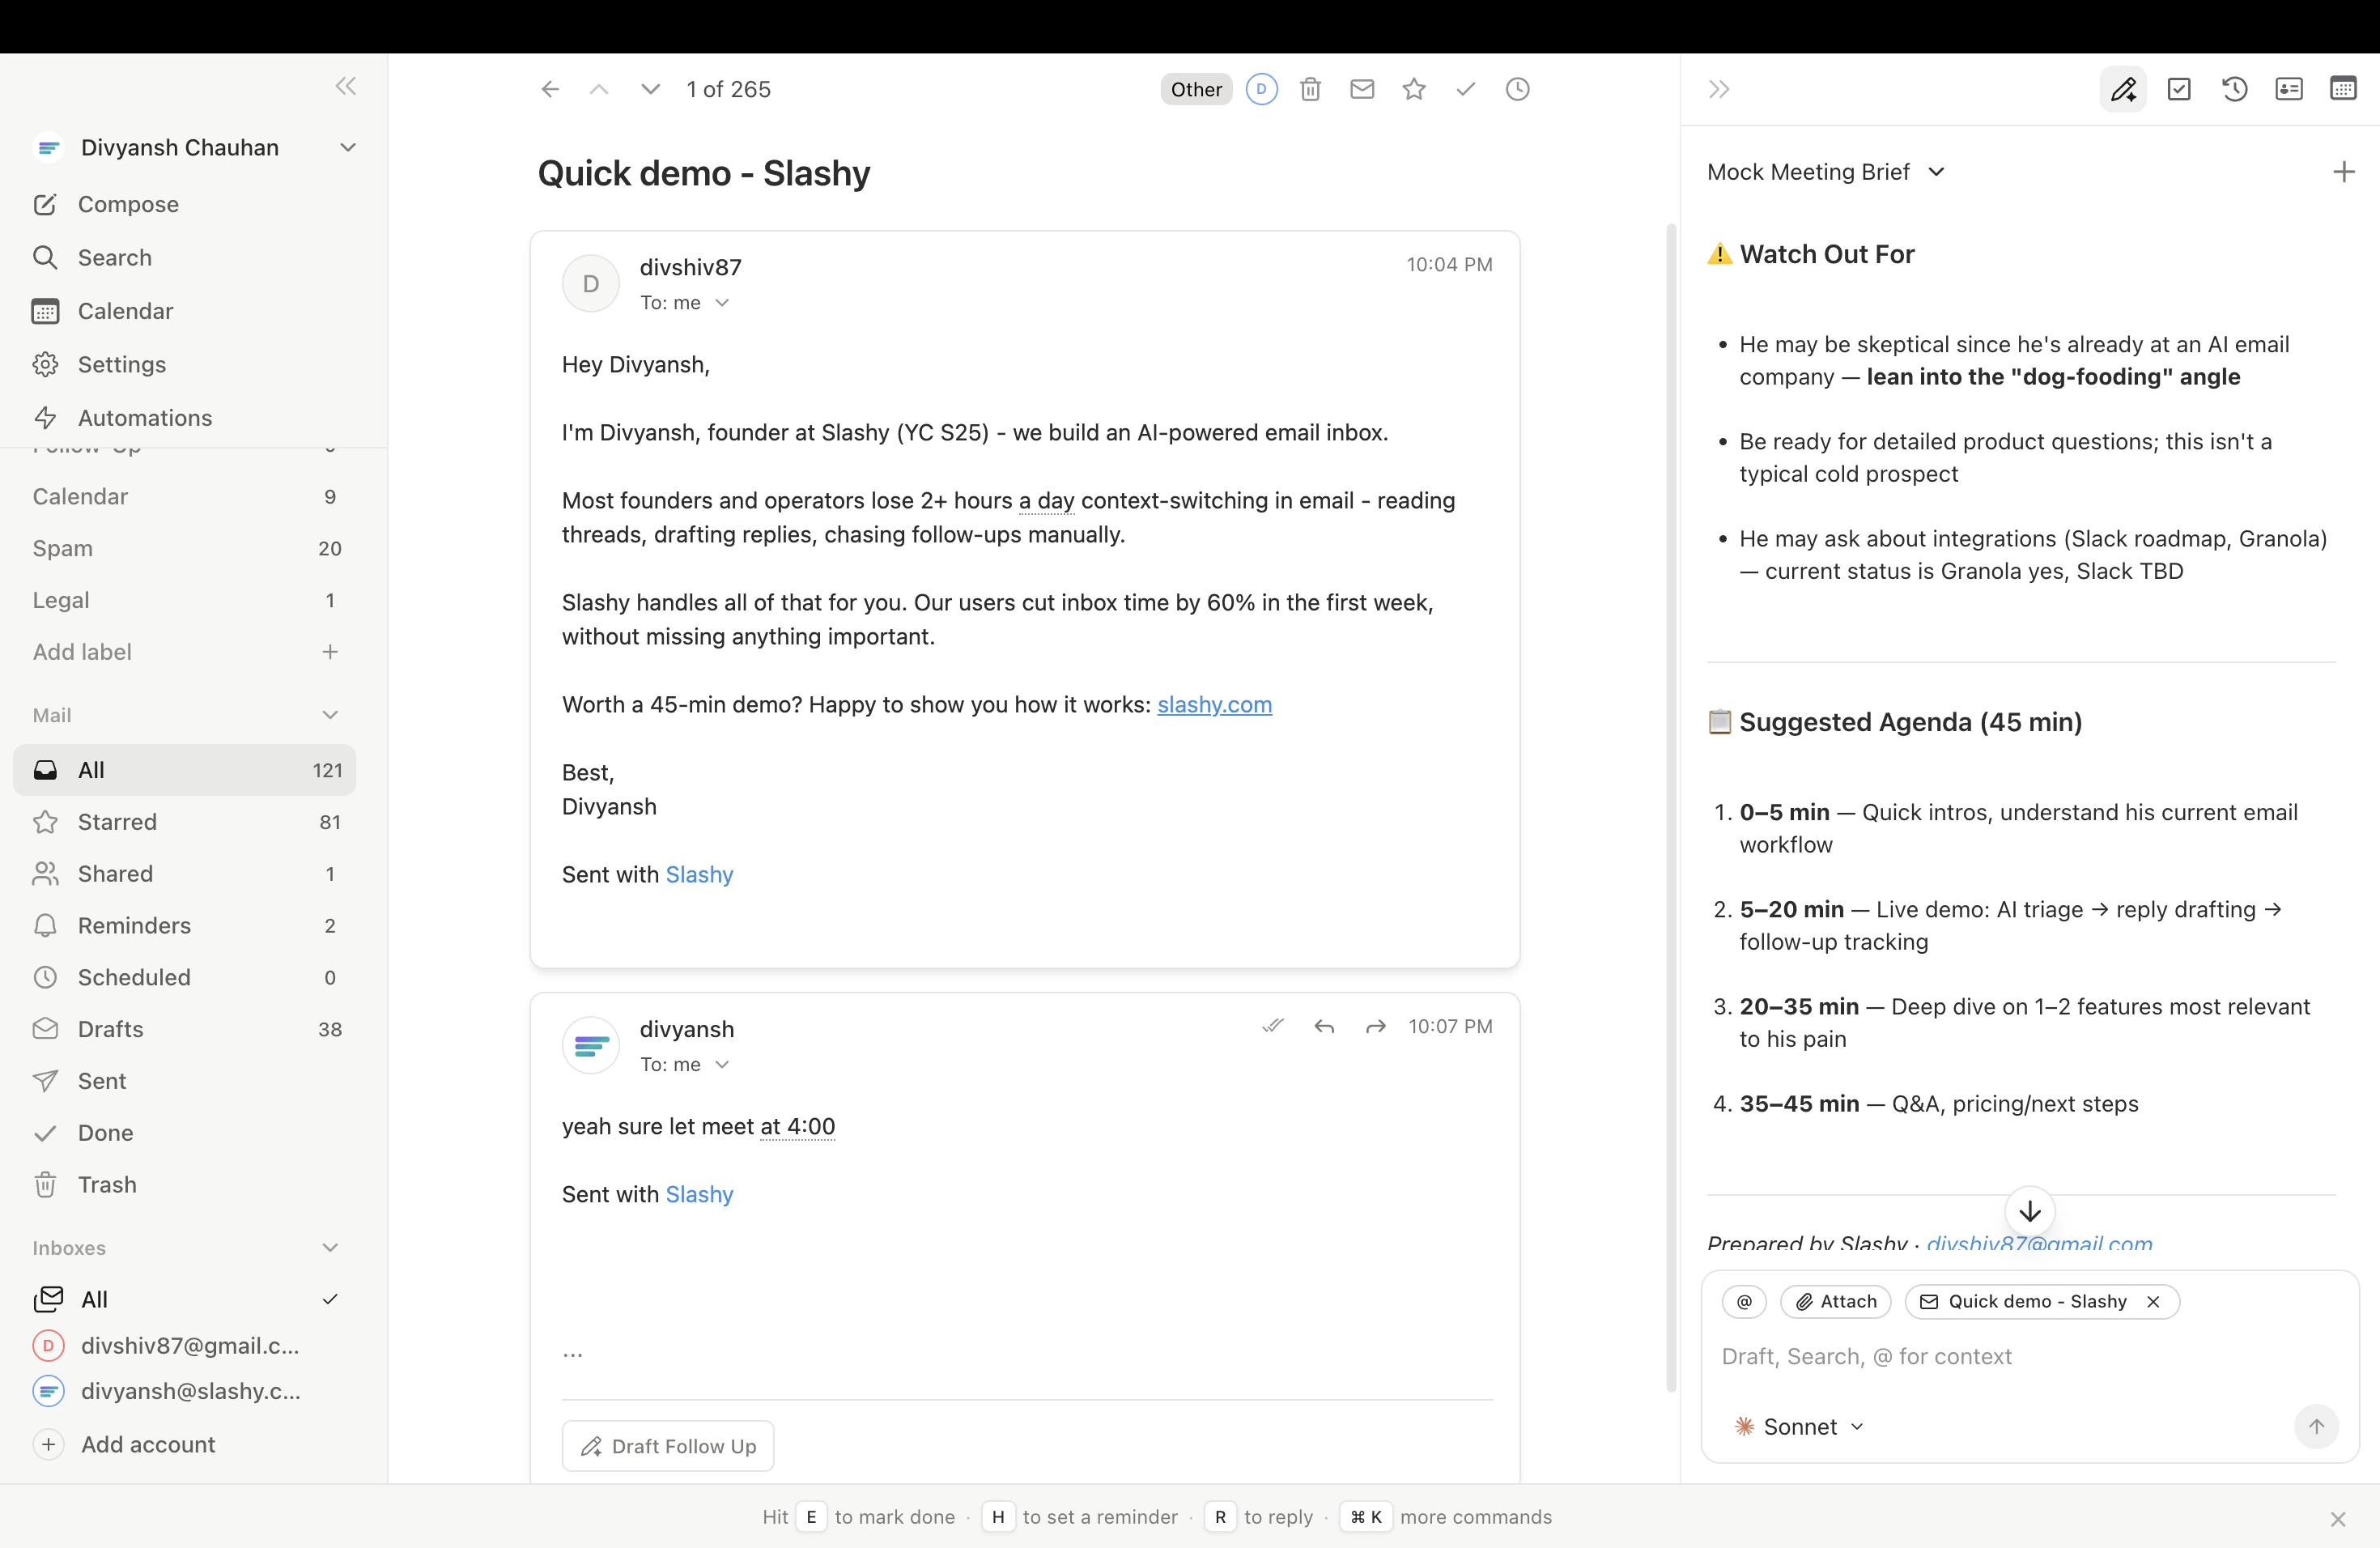Open the Reminders folder
Viewport: 2380px width, 1548px height.
[185, 926]
